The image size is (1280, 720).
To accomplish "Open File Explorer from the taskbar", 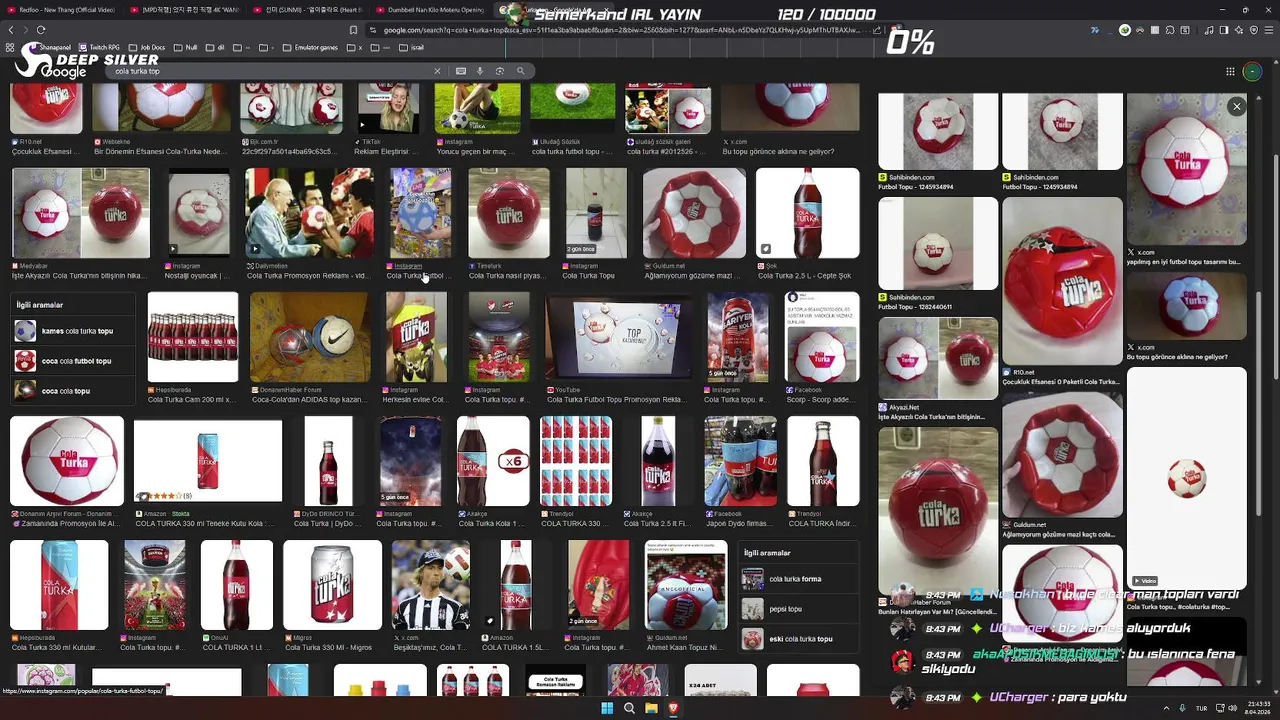I will click(651, 708).
